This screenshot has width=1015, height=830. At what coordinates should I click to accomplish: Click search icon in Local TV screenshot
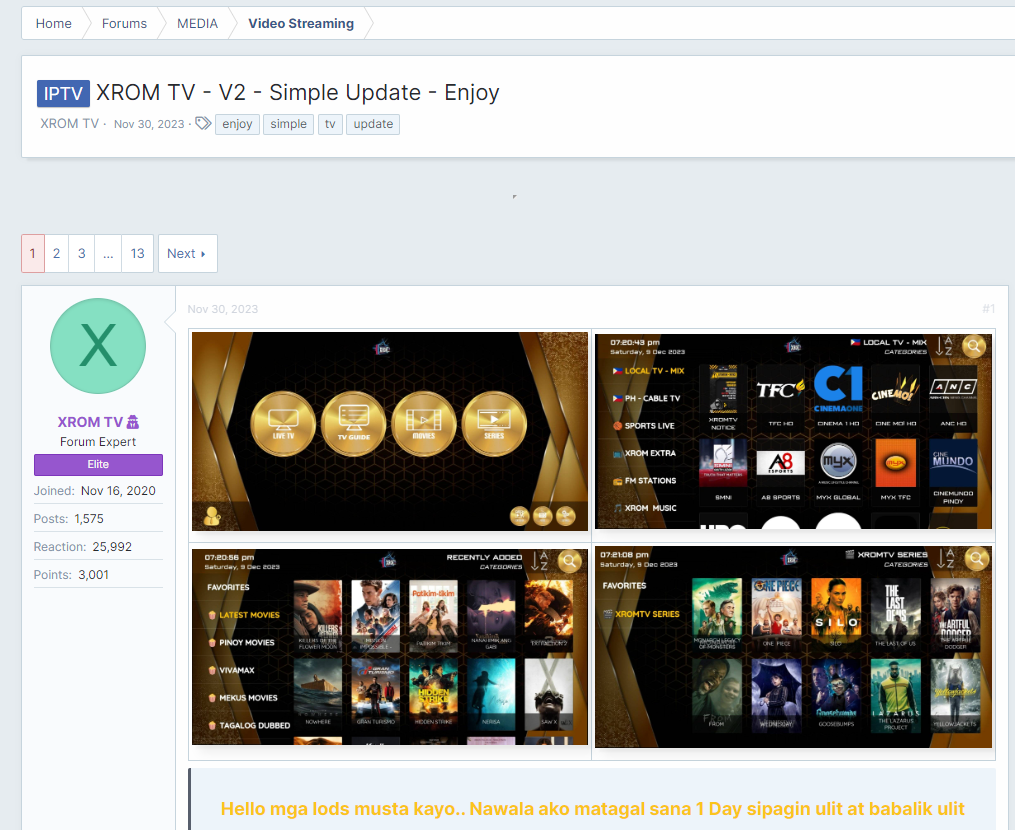click(974, 346)
